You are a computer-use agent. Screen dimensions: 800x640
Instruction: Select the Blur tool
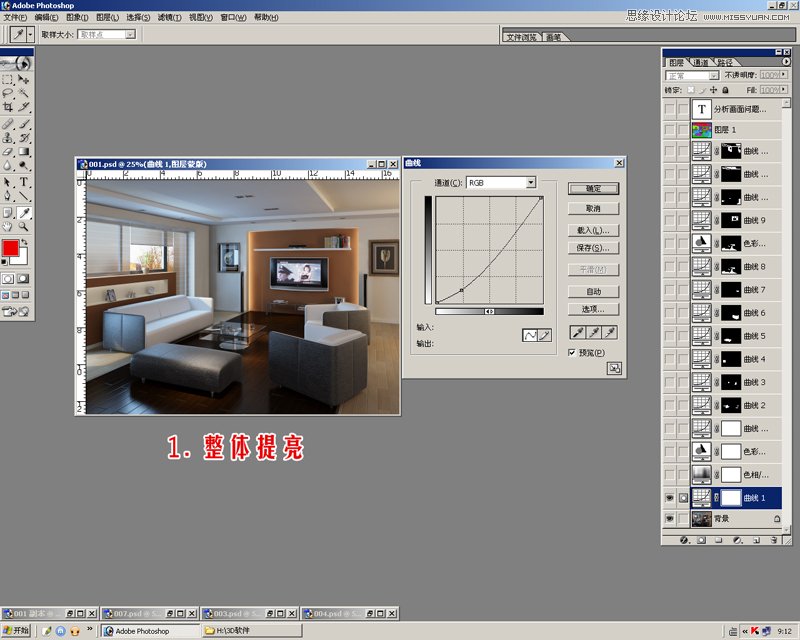8,165
